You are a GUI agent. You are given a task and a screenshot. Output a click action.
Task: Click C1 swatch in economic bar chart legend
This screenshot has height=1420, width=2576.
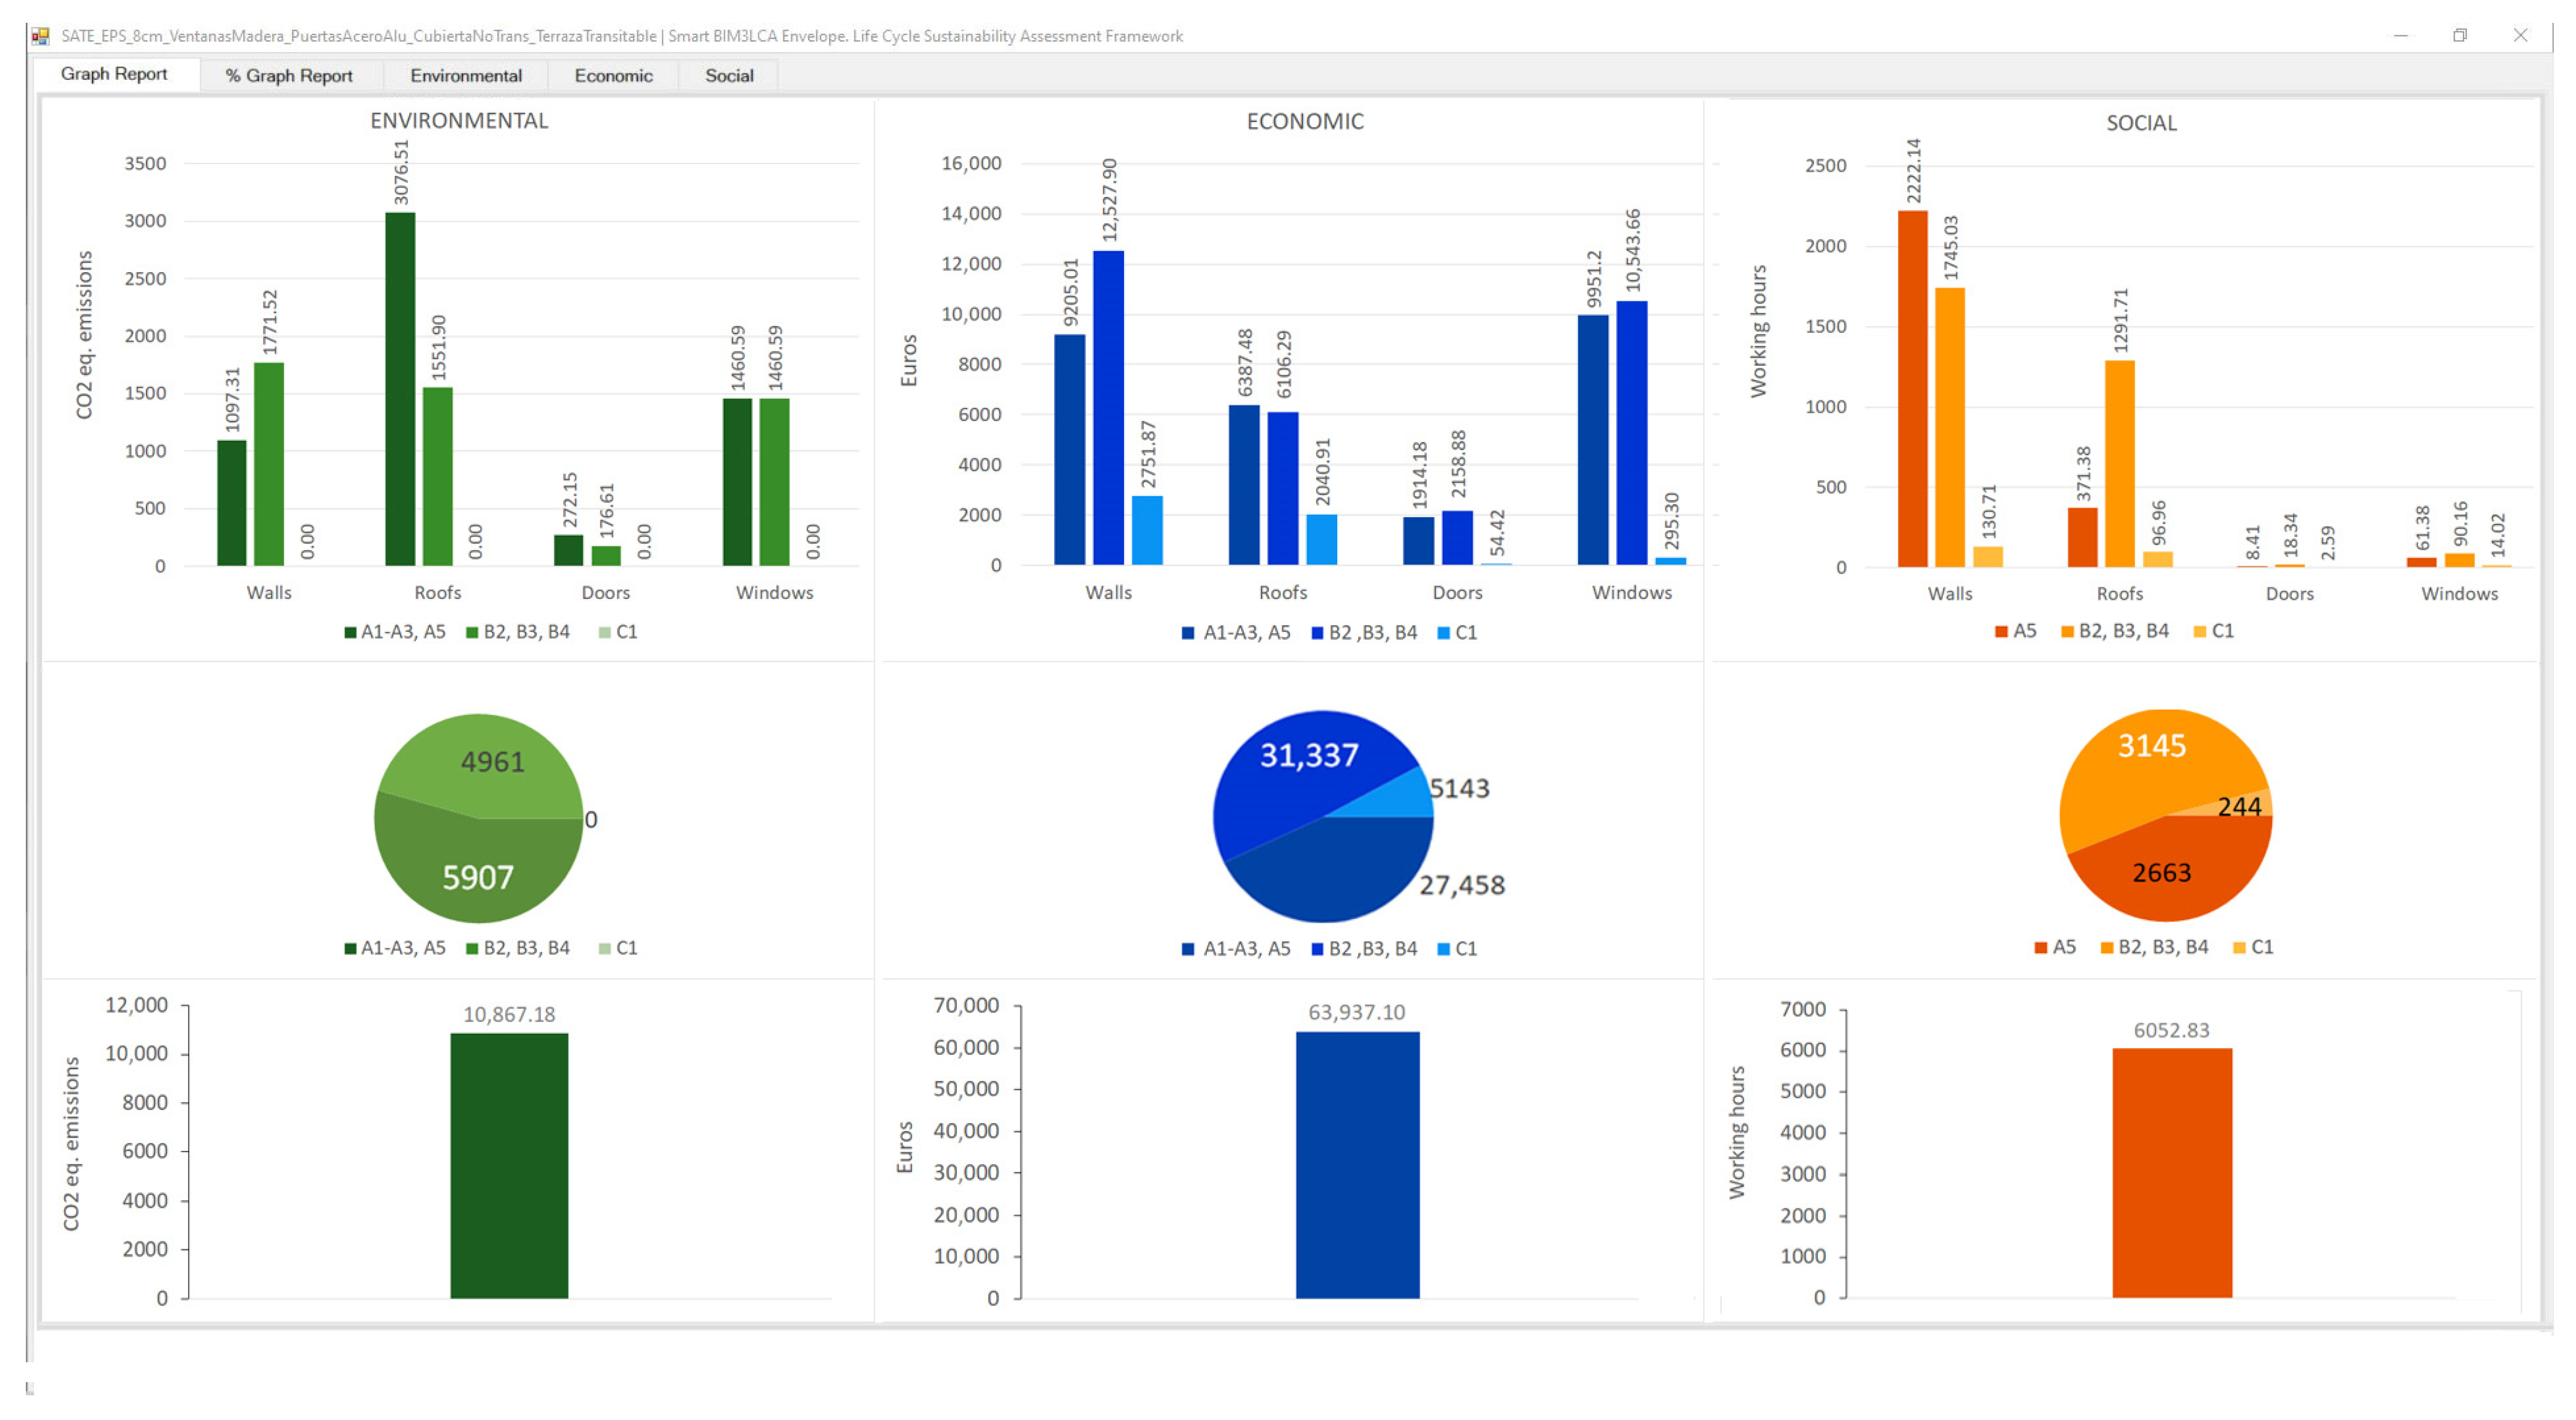coord(1443,633)
